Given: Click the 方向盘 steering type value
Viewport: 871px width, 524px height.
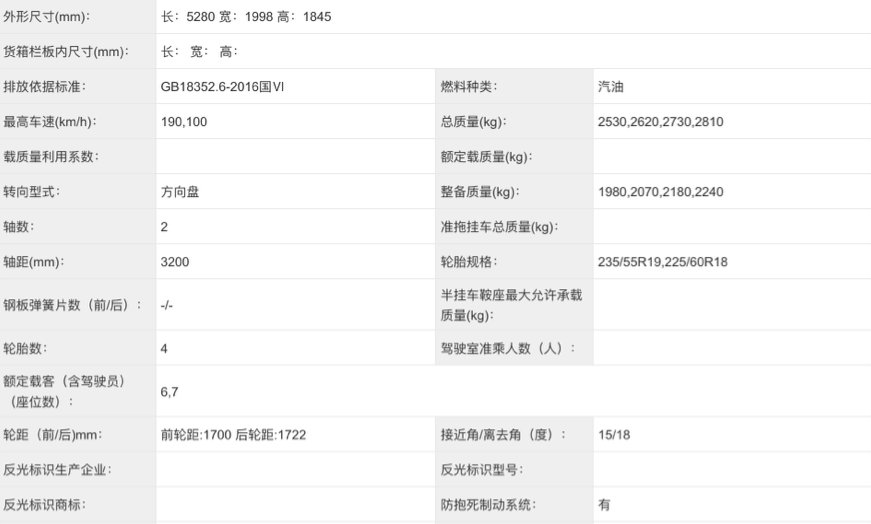Looking at the screenshot, I should (x=180, y=192).
